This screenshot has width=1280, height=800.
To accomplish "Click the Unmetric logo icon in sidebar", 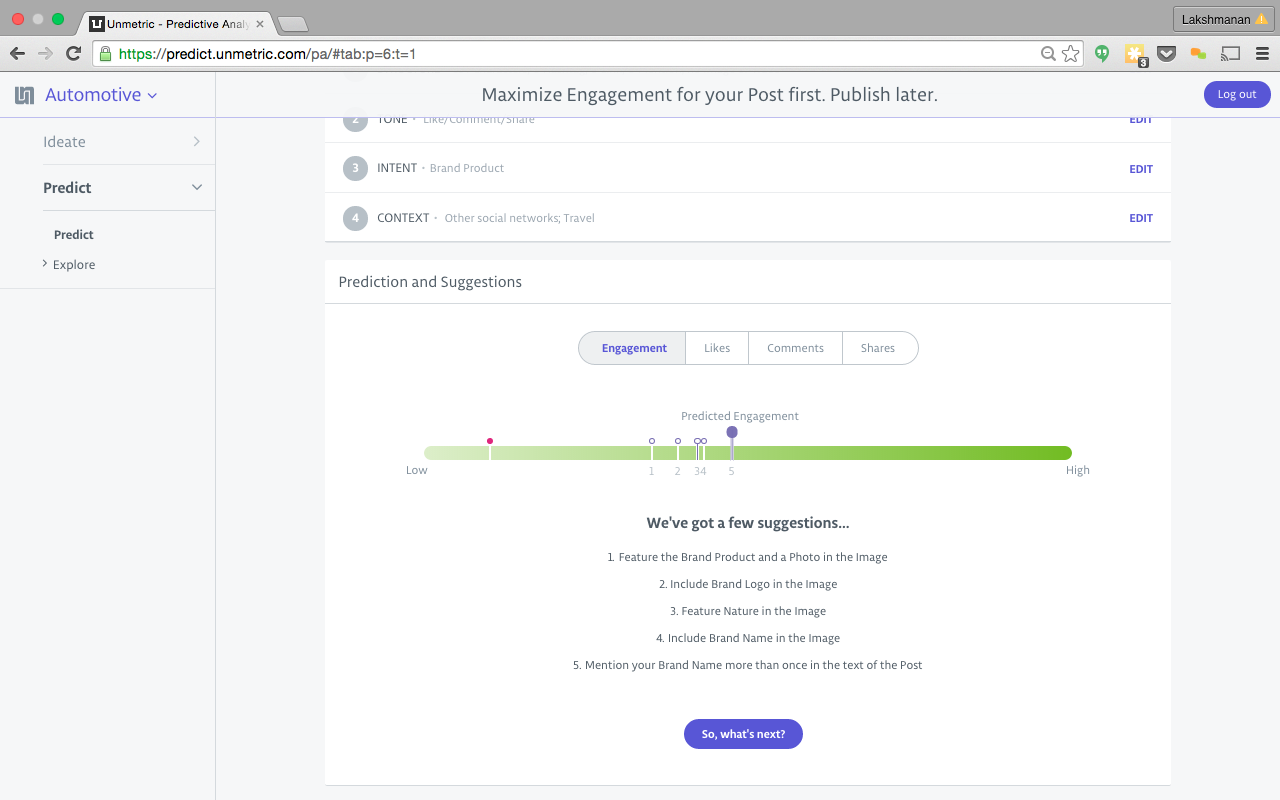I will tap(24, 95).
